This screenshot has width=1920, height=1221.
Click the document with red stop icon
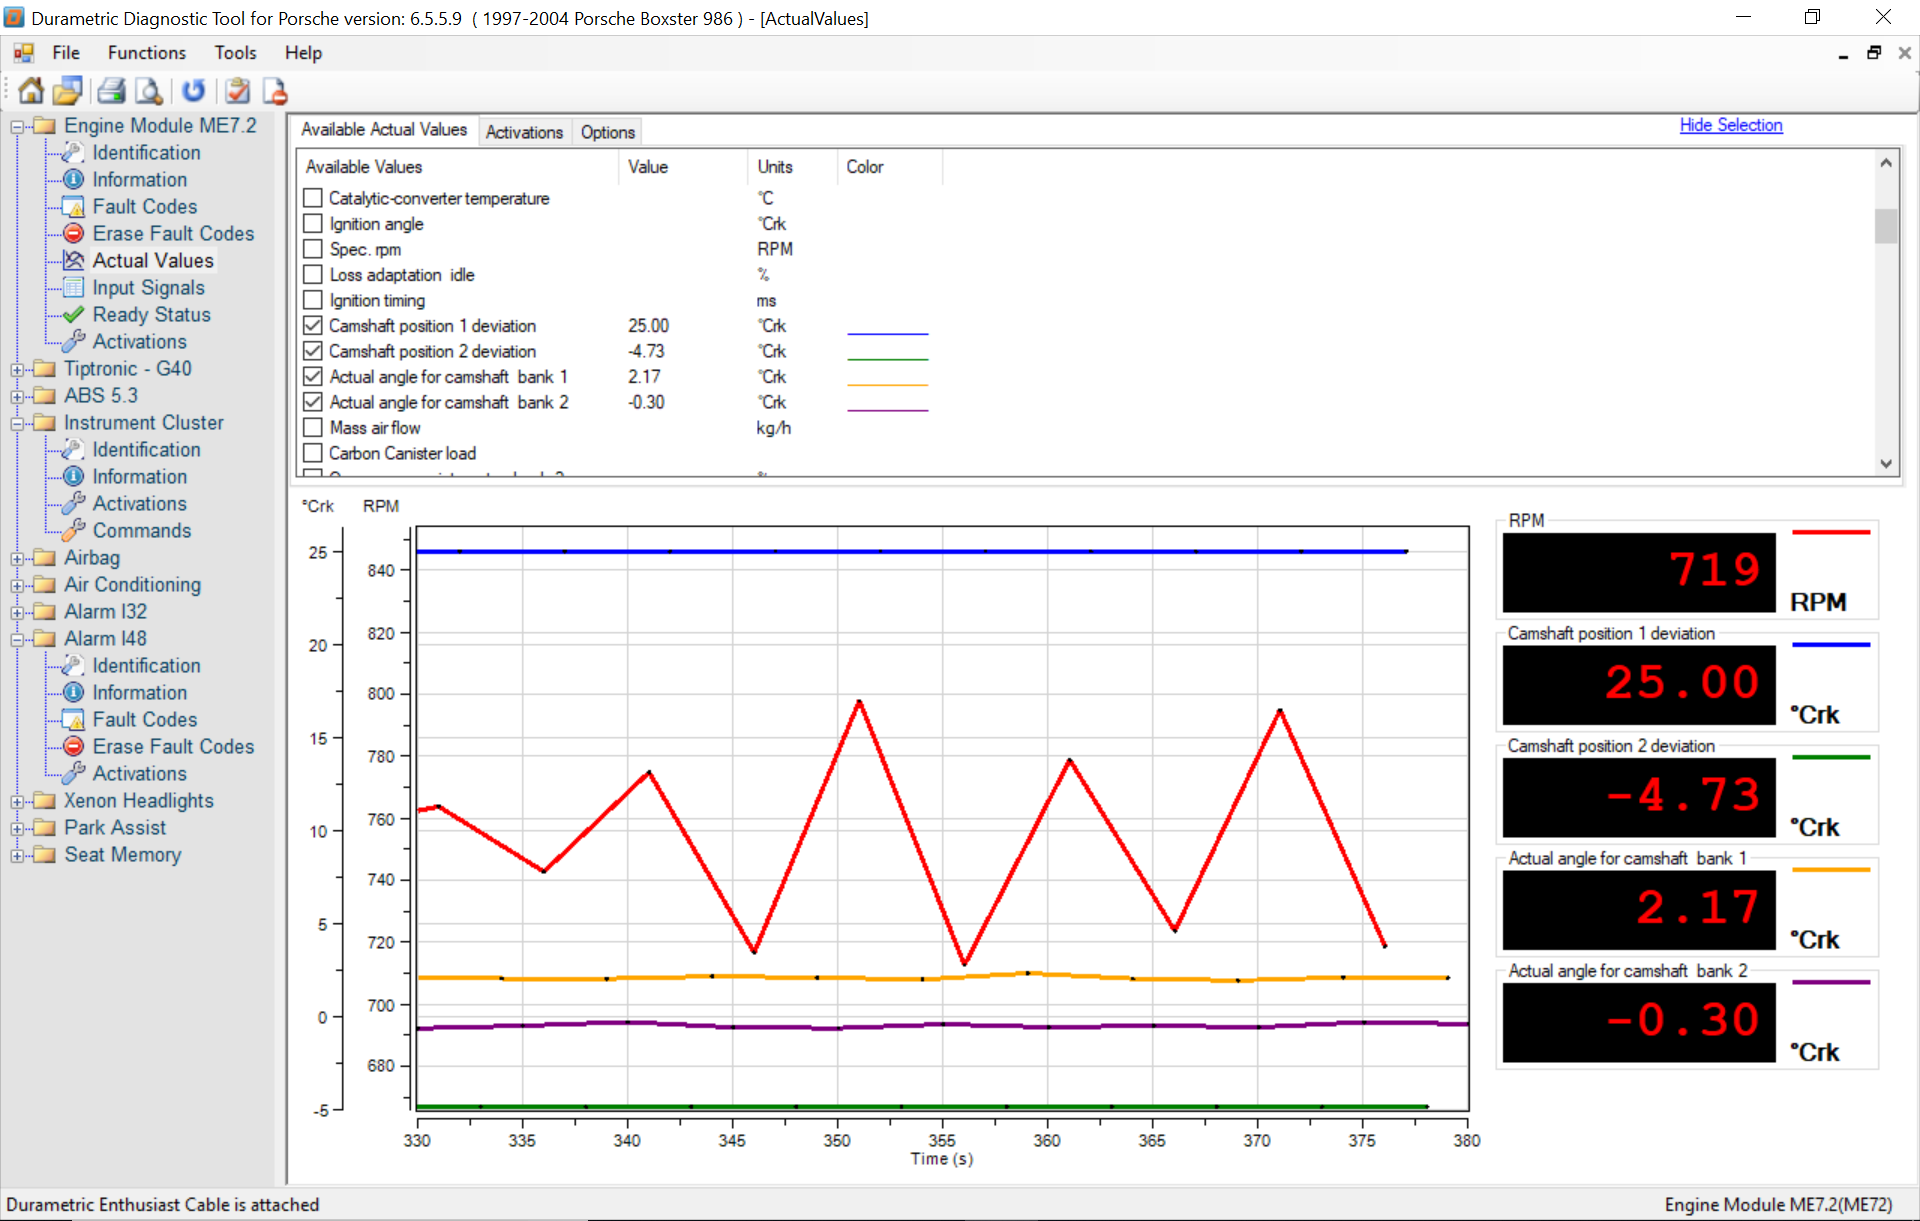(275, 91)
